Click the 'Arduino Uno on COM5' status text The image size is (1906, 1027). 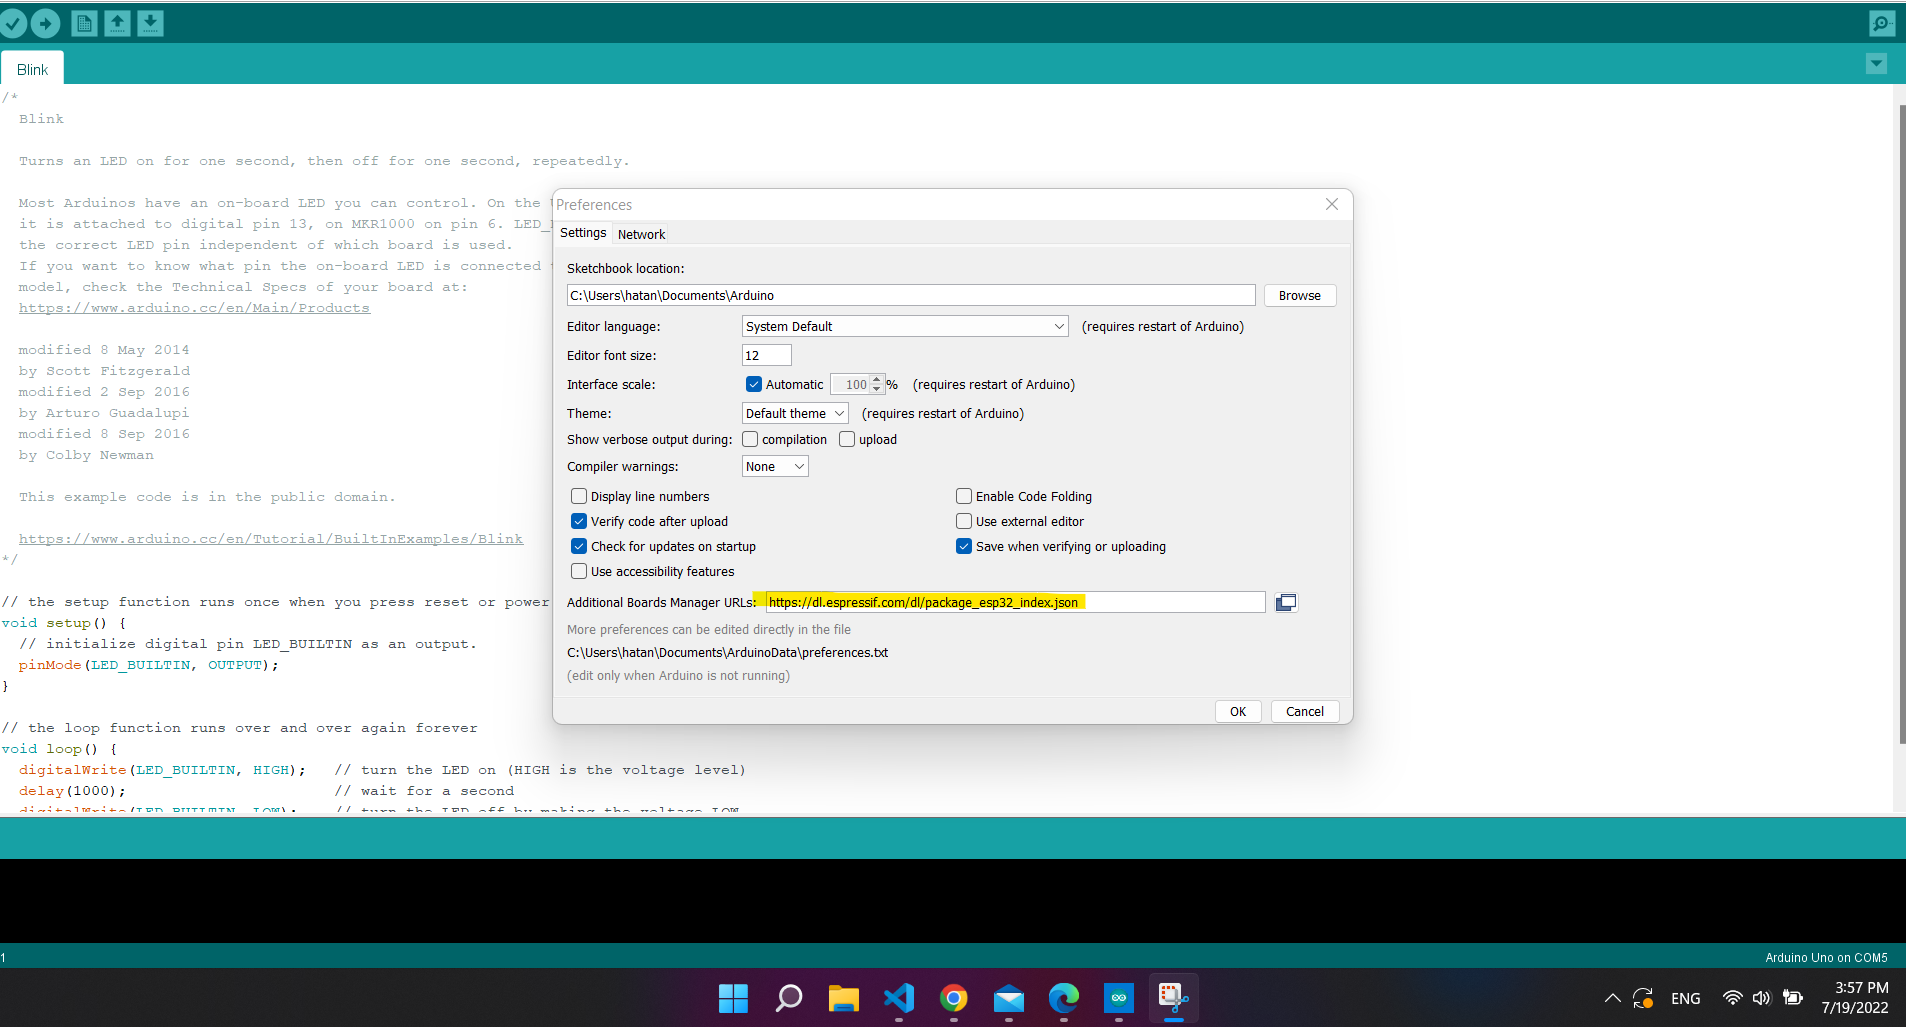(x=1826, y=957)
